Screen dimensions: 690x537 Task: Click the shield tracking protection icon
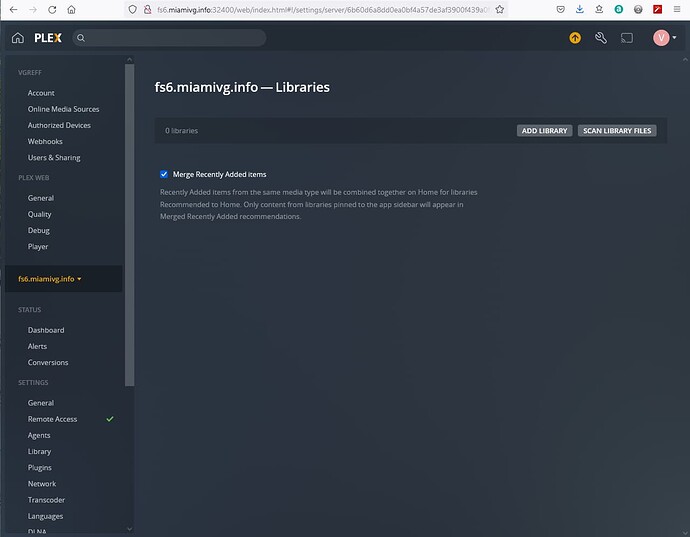click(132, 9)
